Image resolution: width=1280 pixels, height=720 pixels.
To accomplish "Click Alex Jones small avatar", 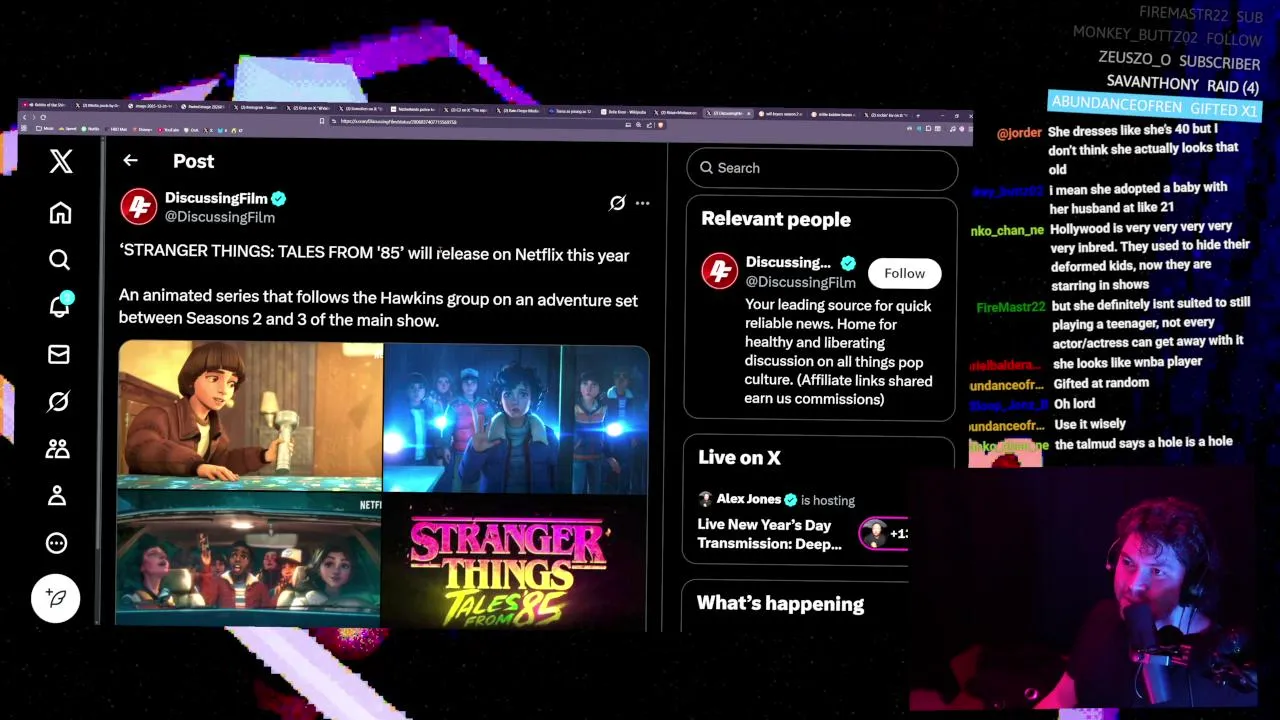I will 705,499.
